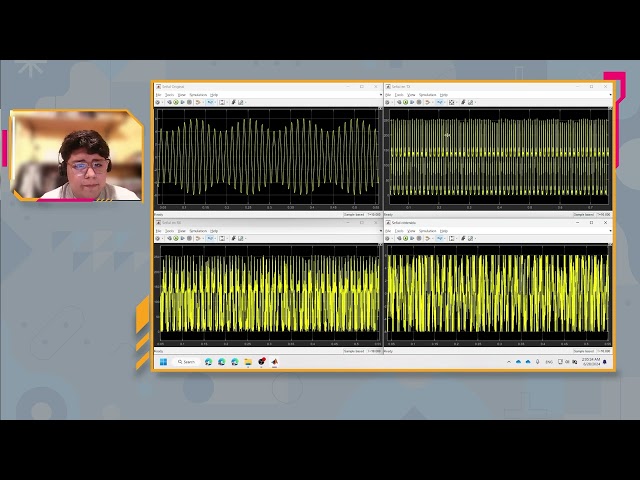Toggle Cursor Measurements in Señal en RX scope
The width and height of the screenshot is (640, 480).
pos(240,238)
